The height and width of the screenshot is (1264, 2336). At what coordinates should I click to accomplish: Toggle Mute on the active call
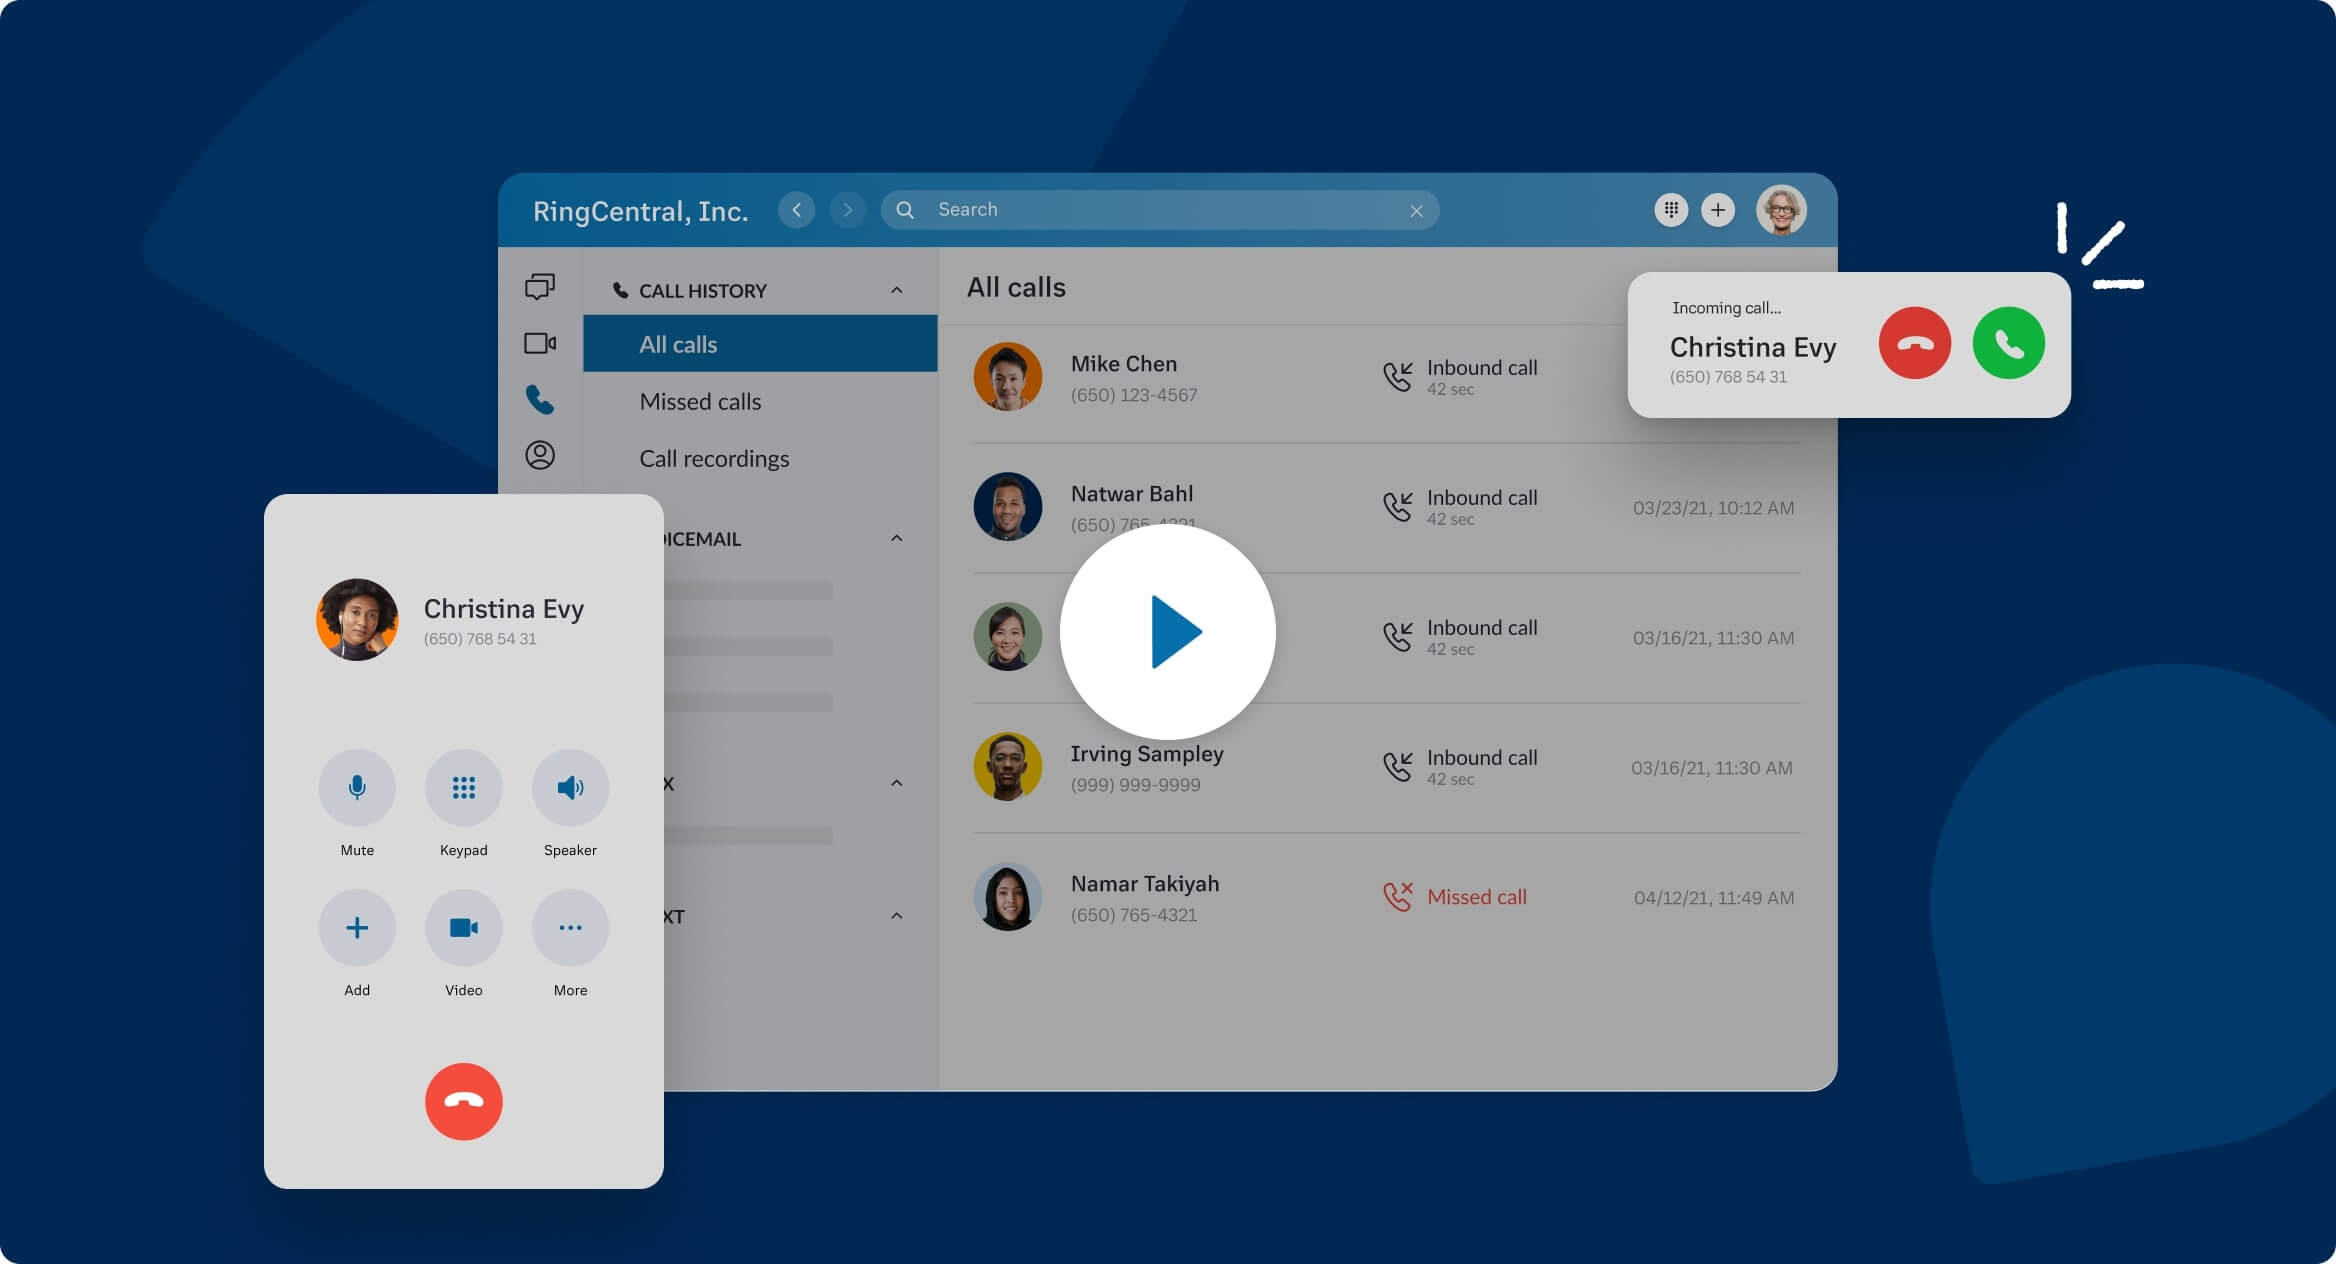coord(357,788)
